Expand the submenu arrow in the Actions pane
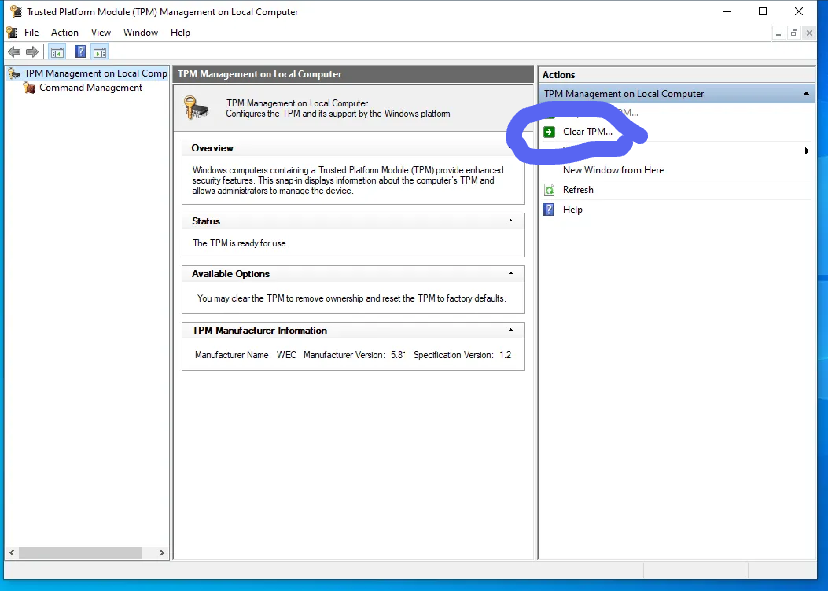828x591 pixels. pyautogui.click(x=806, y=151)
